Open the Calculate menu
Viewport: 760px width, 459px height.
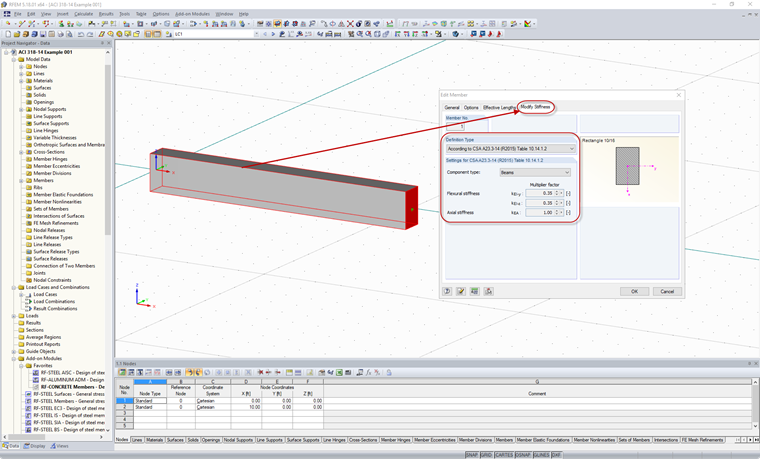(83, 14)
